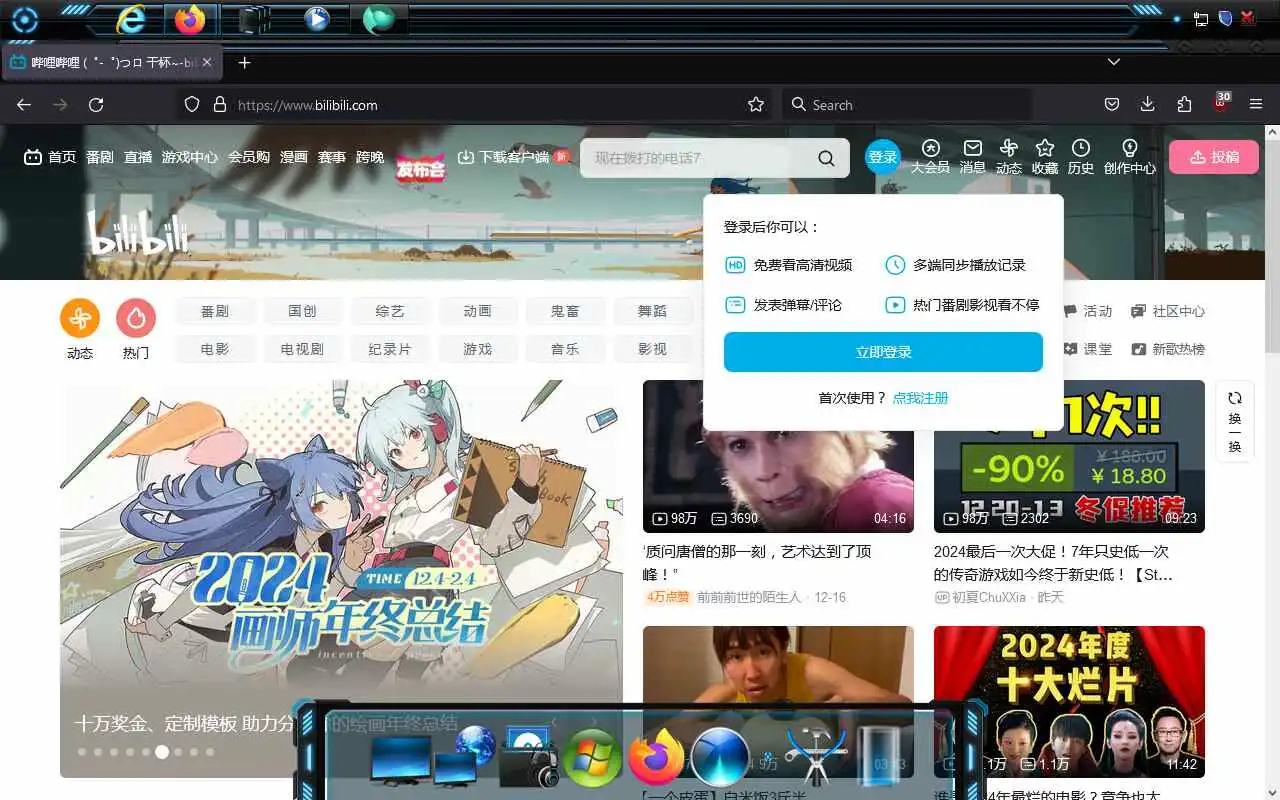Go back to the previous page
This screenshot has width=1280, height=800.
coord(24,105)
